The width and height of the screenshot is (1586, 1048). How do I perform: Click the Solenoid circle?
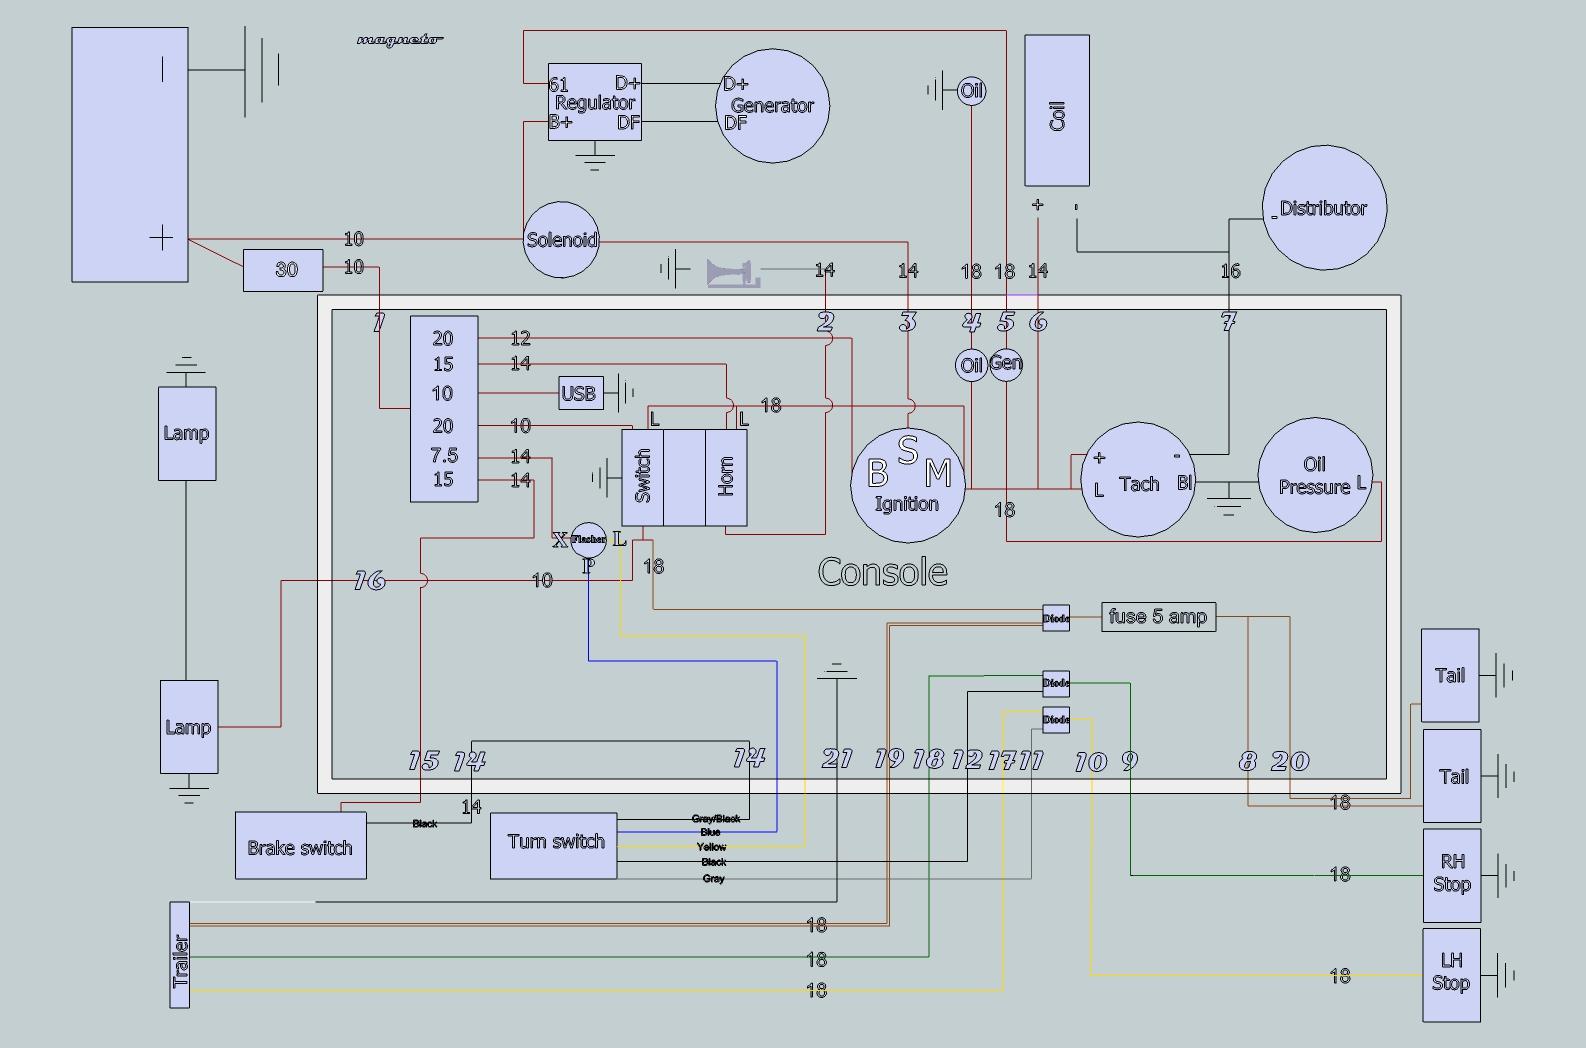tap(561, 240)
